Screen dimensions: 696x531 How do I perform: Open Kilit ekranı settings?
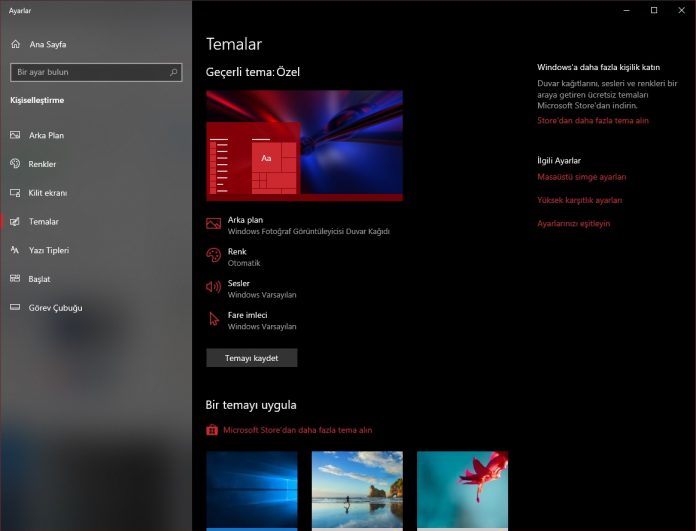(96, 193)
